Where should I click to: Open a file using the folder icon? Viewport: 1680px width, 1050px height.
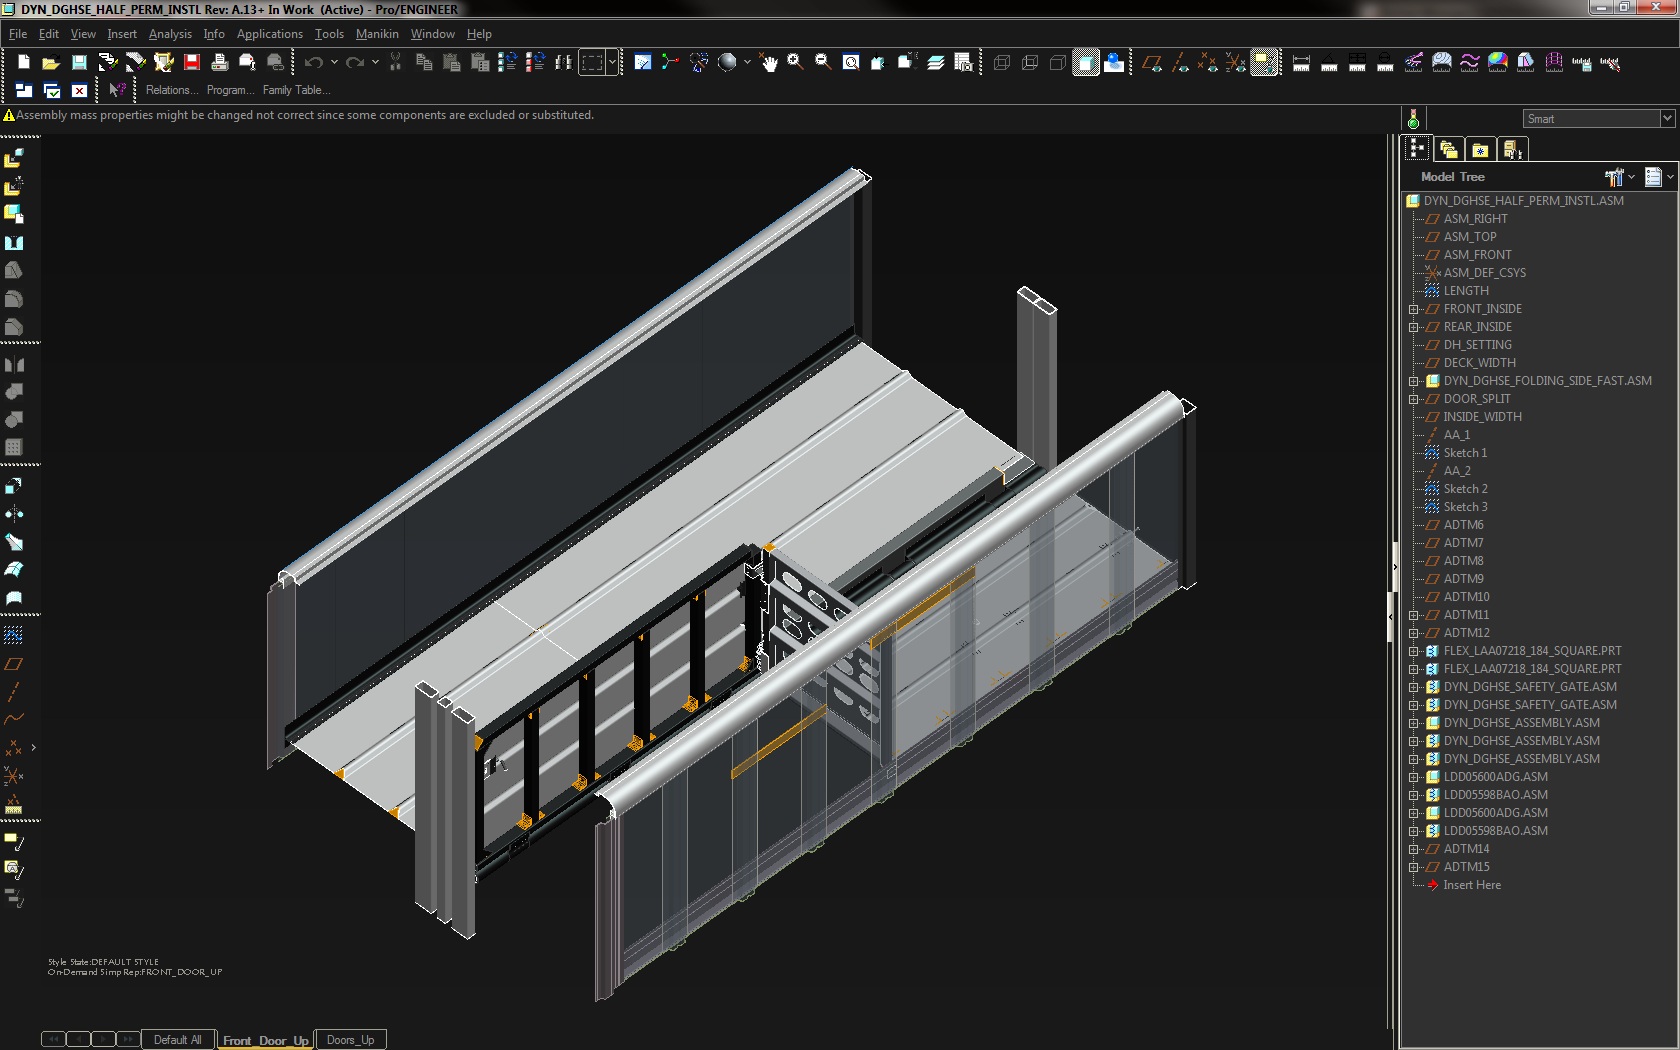51,62
